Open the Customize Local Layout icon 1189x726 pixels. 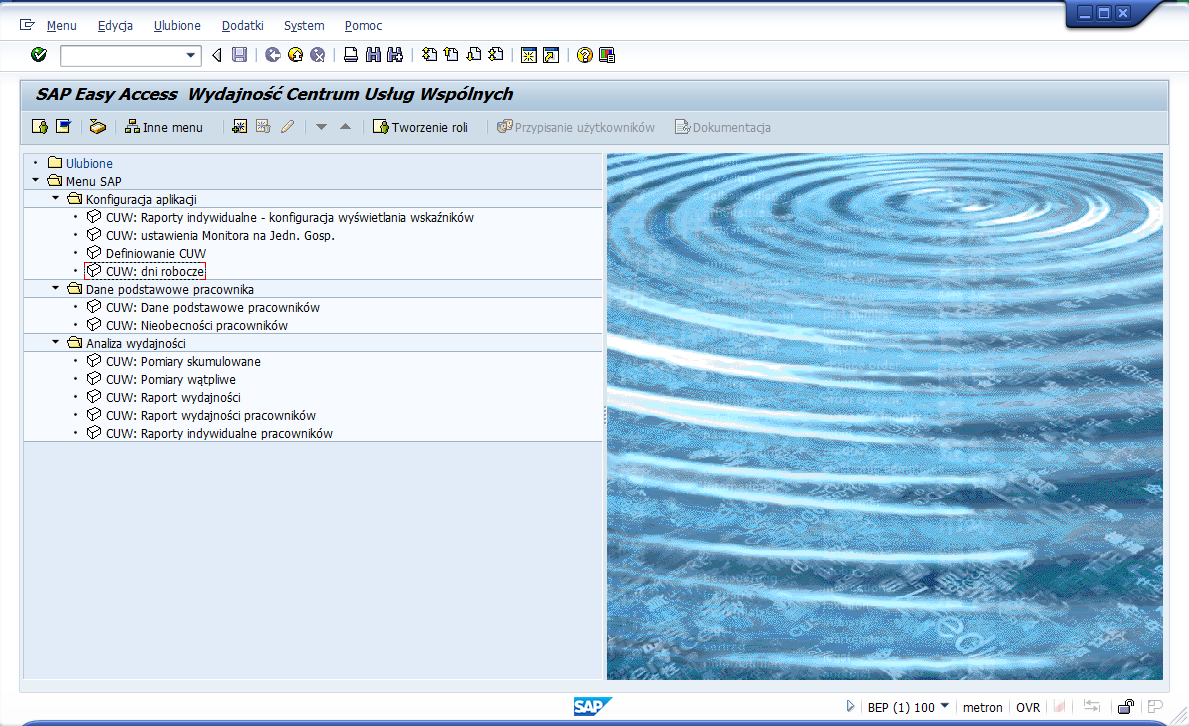coord(607,55)
